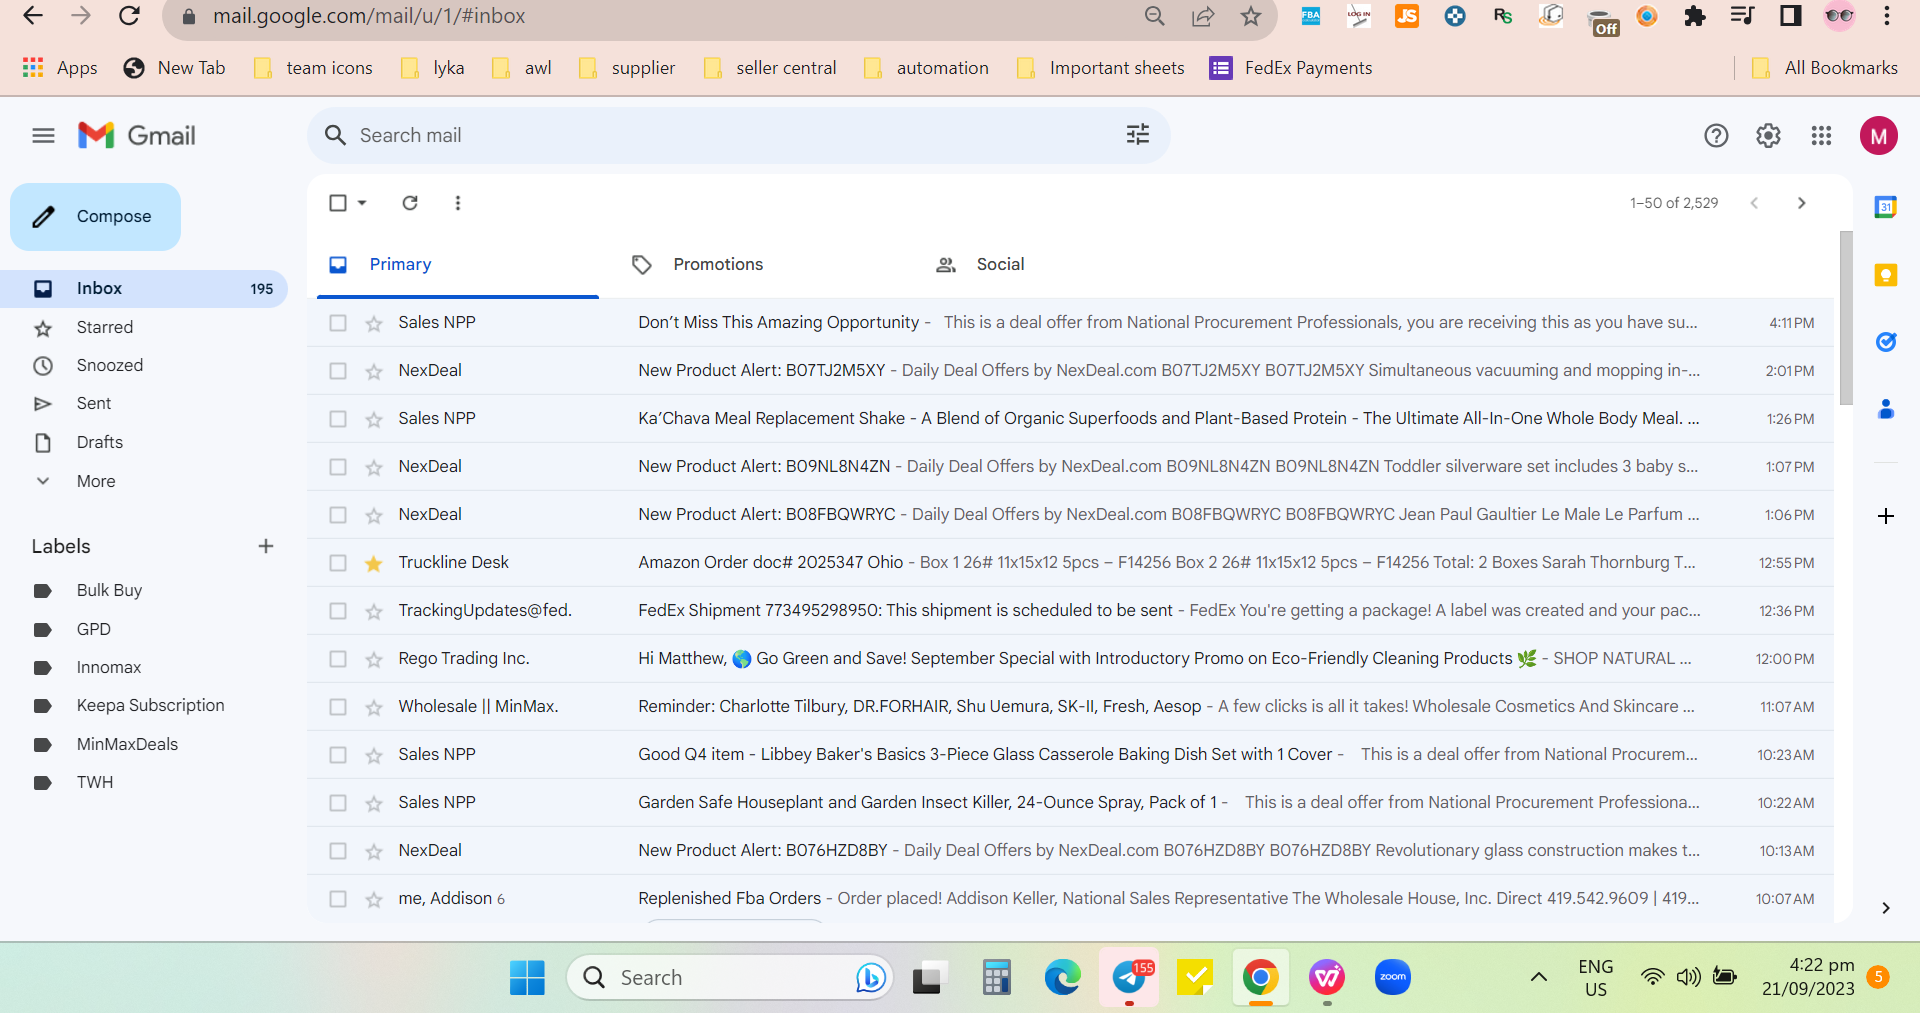Image resolution: width=1920 pixels, height=1013 pixels.
Task: Click the Gmail logo
Action: (x=137, y=135)
